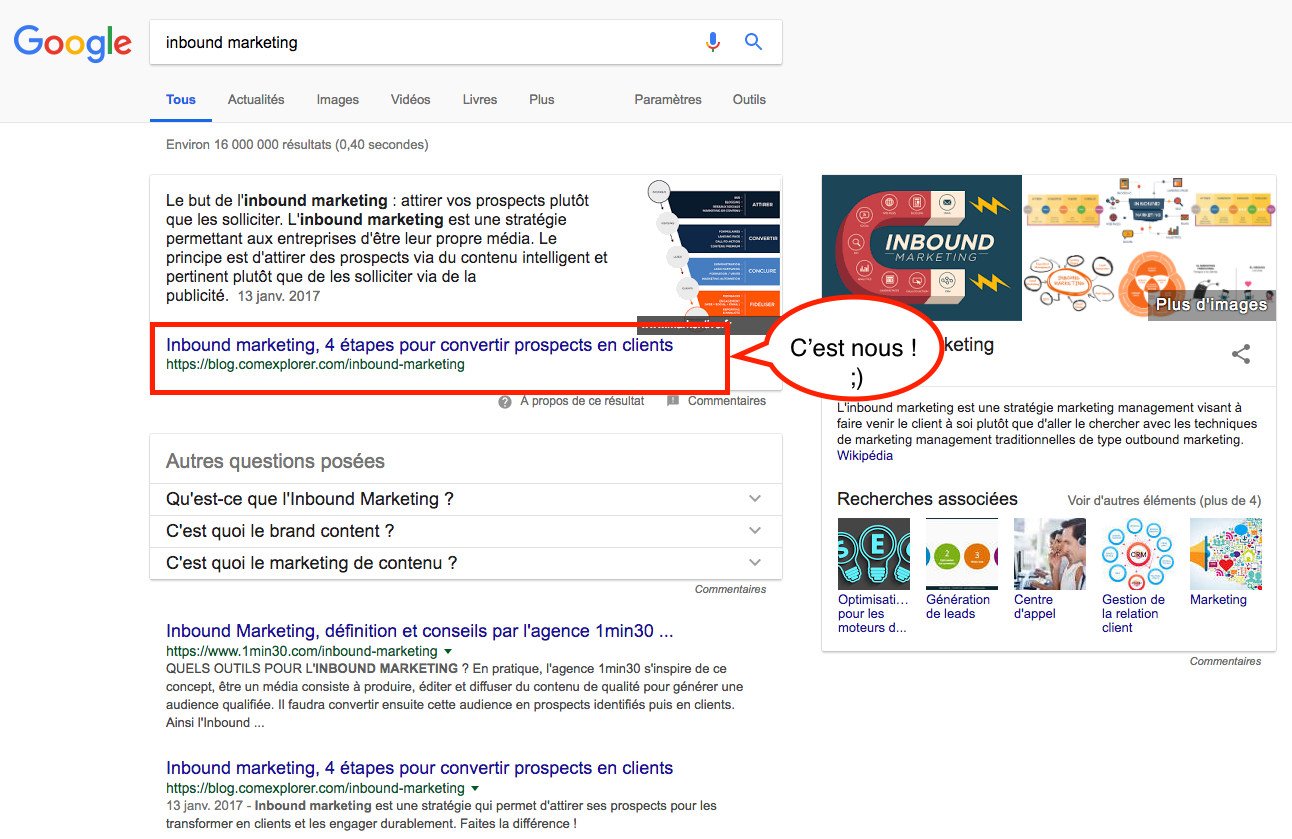1292x839 pixels.
Task: Open featured snippet title link Inbound marketing 4 étapes
Action: pos(419,345)
